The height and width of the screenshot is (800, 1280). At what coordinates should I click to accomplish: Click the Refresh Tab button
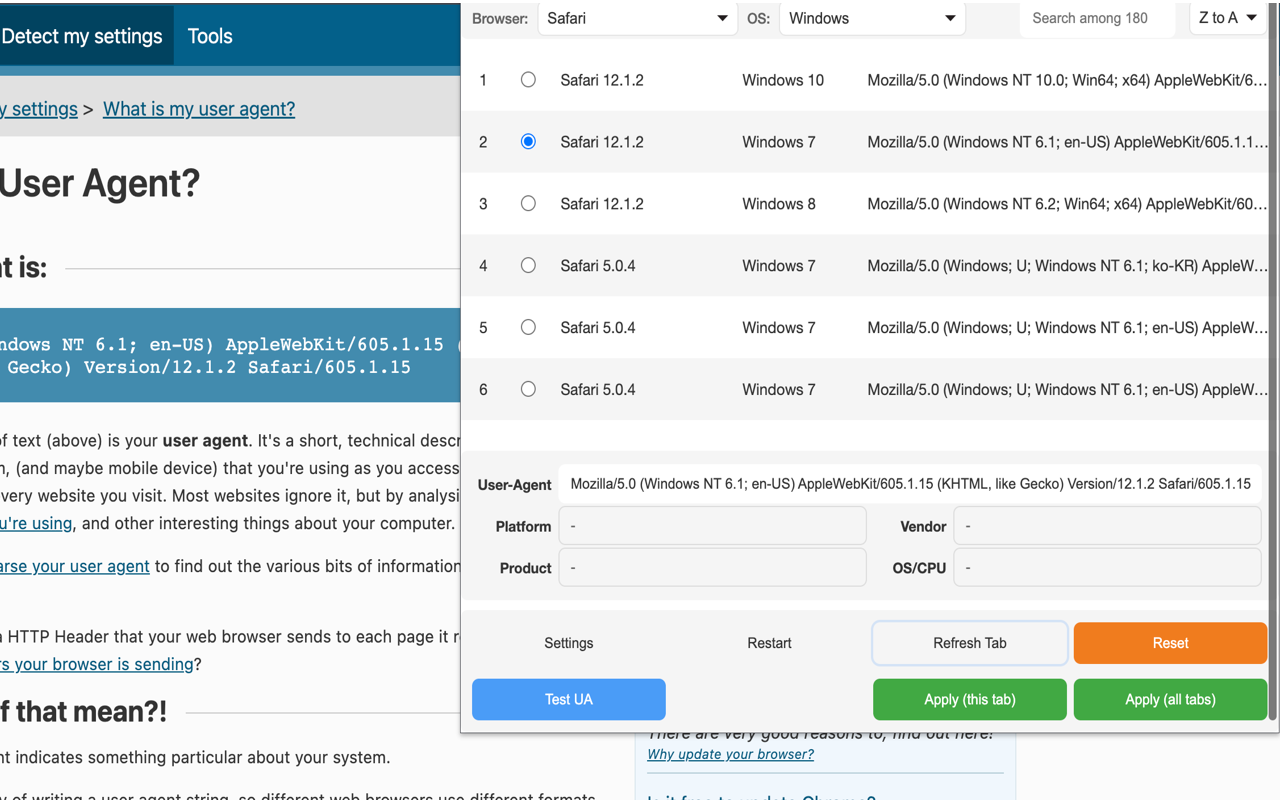(x=969, y=643)
